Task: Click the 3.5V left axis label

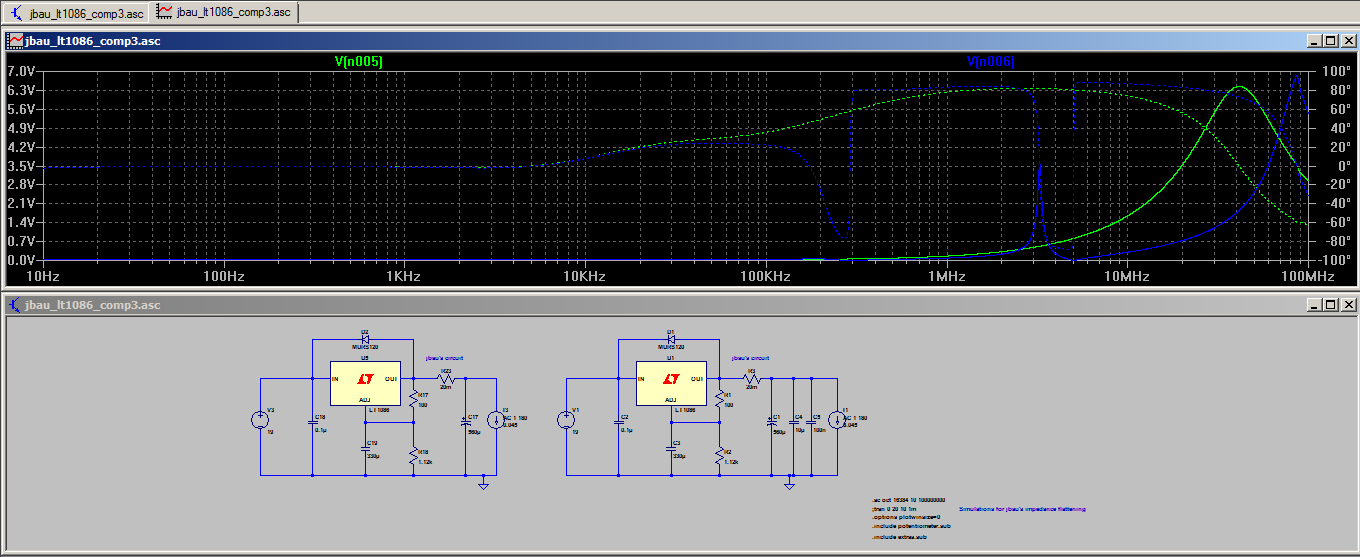Action: pos(21,166)
